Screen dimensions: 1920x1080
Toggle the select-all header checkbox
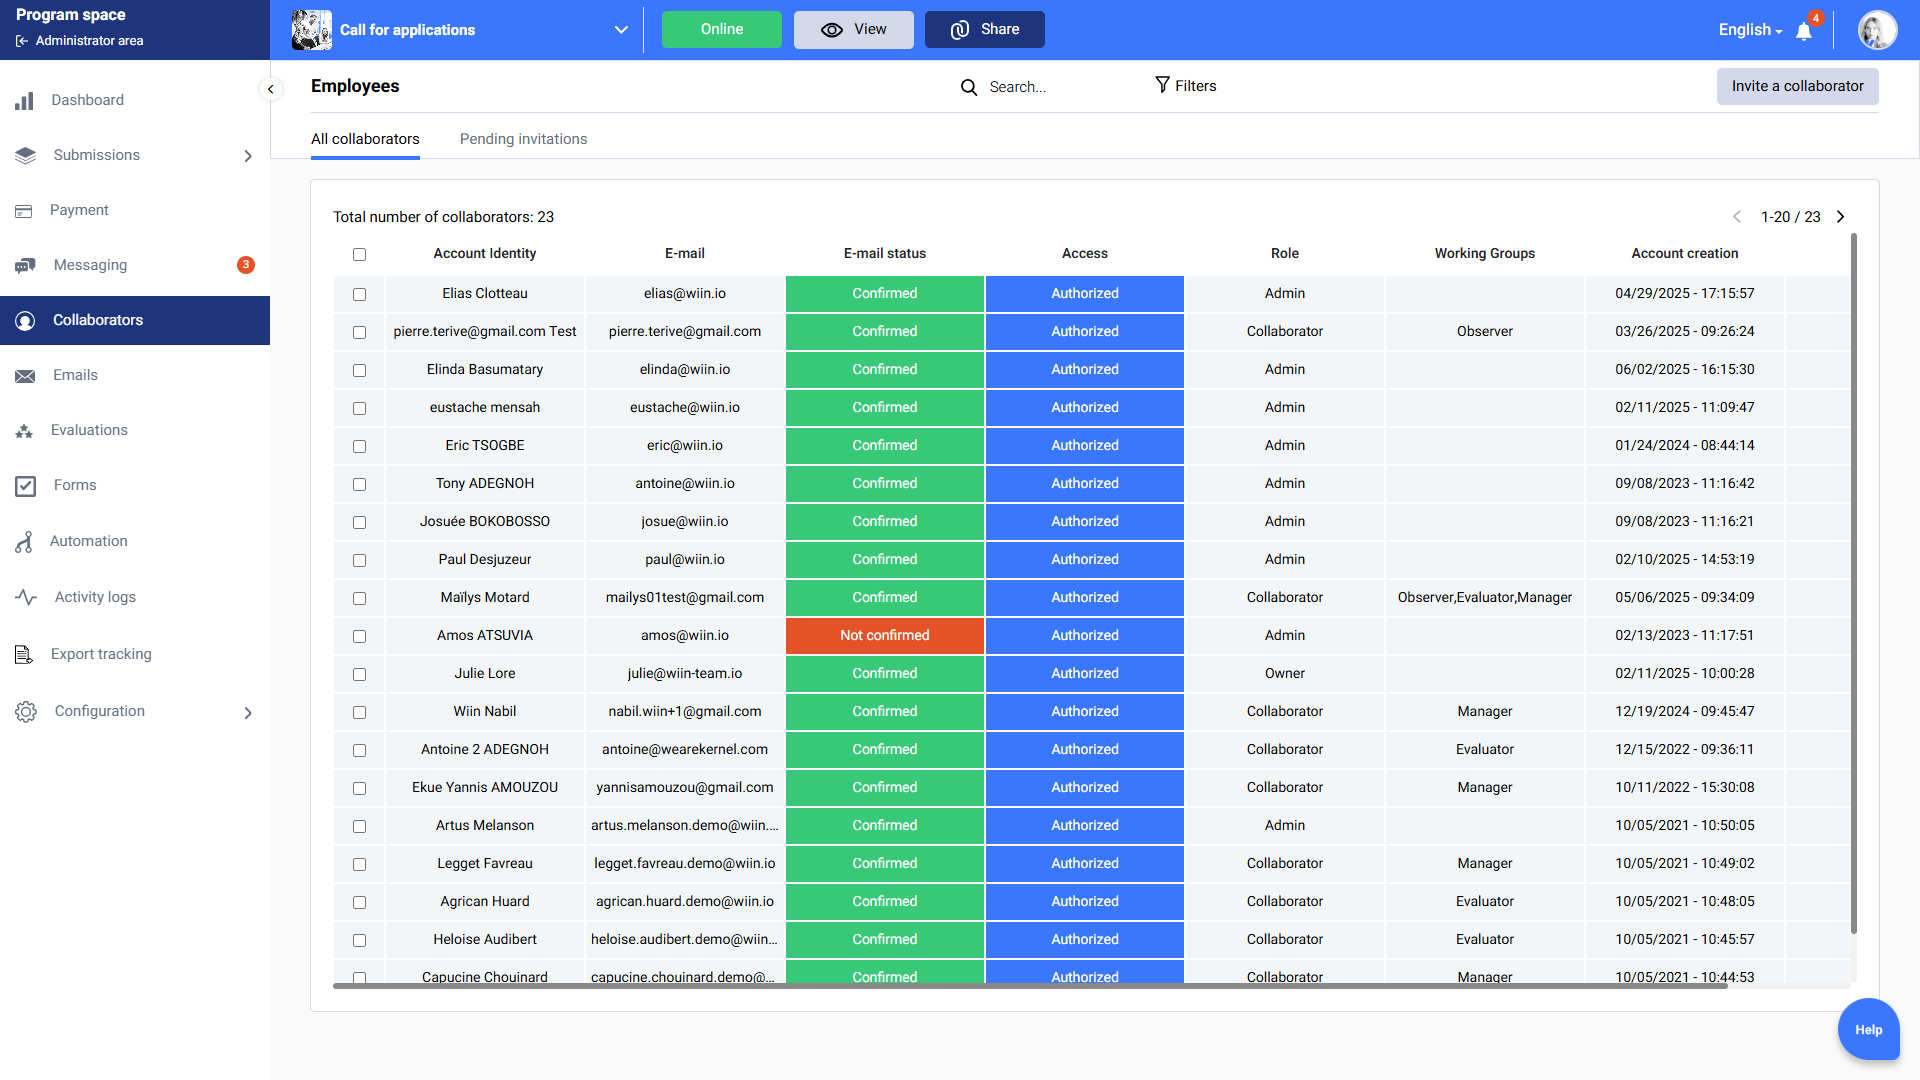point(359,254)
